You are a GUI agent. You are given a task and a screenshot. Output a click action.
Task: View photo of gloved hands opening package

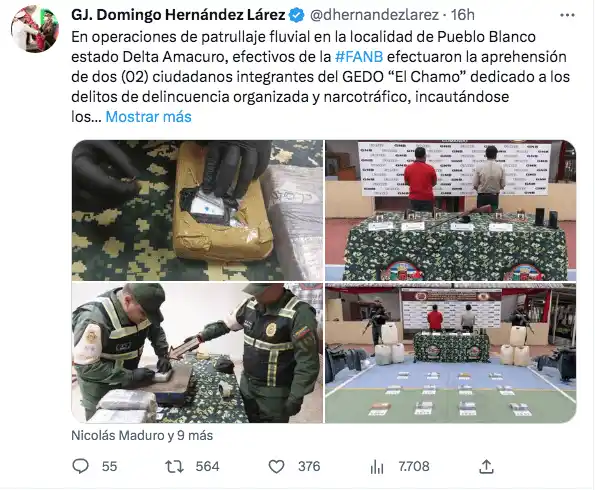(197, 210)
